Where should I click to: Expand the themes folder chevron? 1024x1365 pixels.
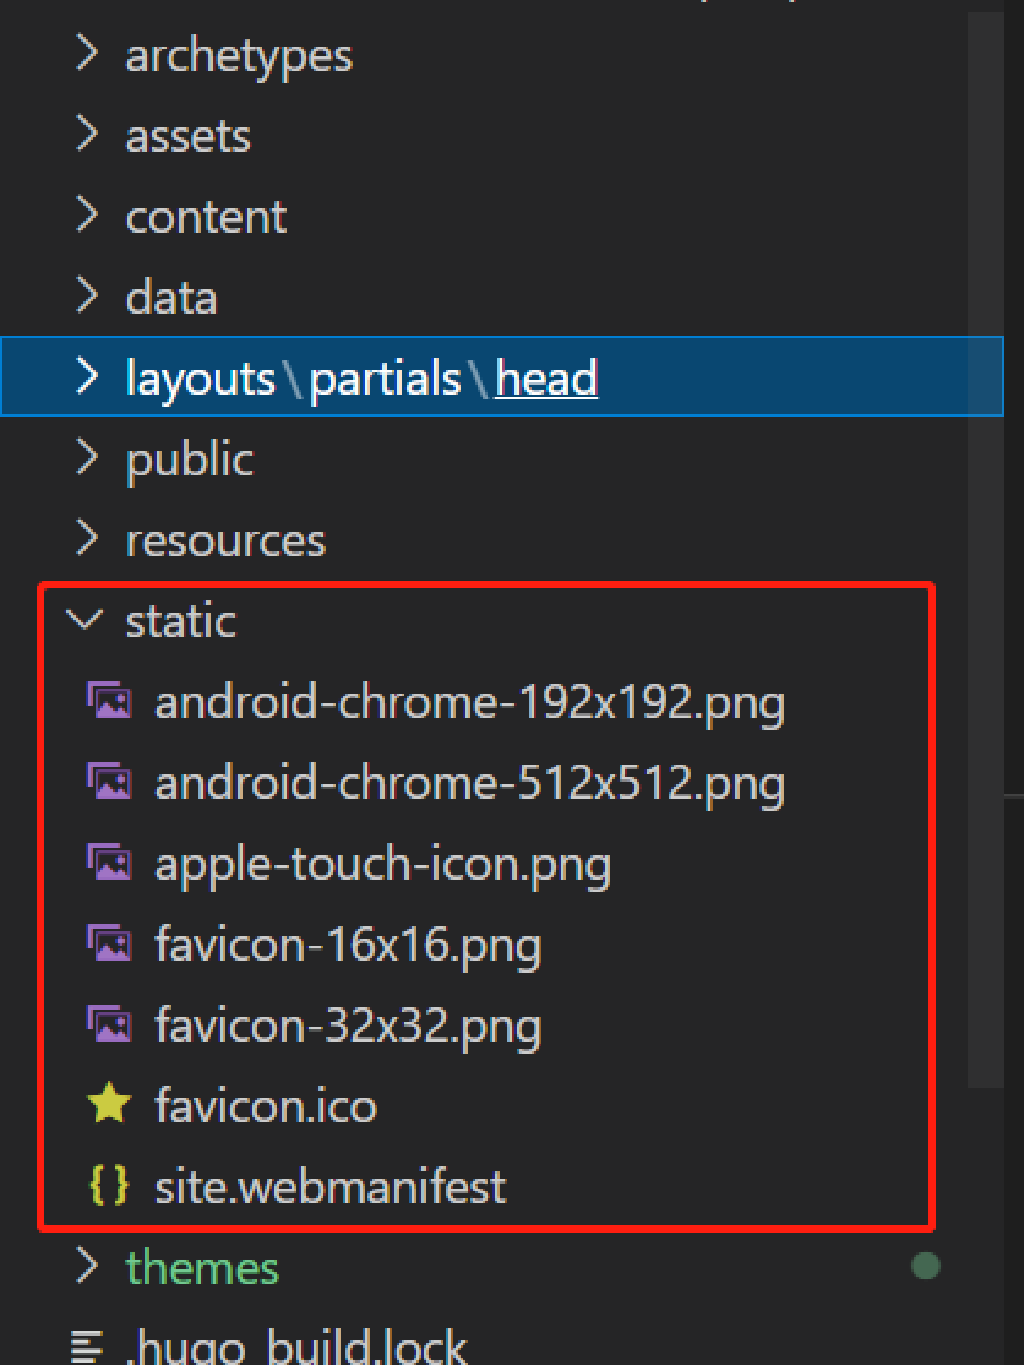tap(87, 1266)
